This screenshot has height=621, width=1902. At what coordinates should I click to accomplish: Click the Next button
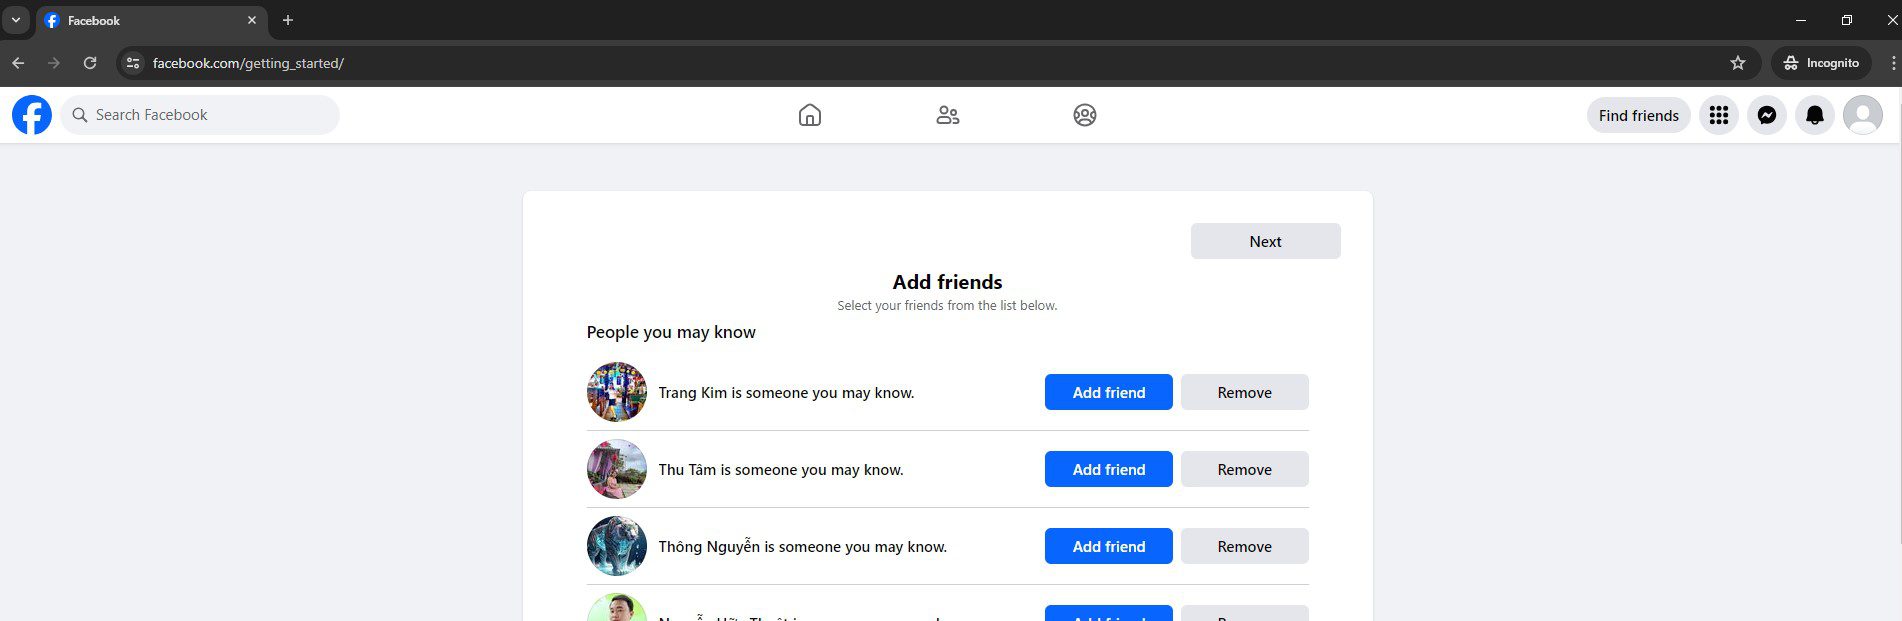[1265, 241]
